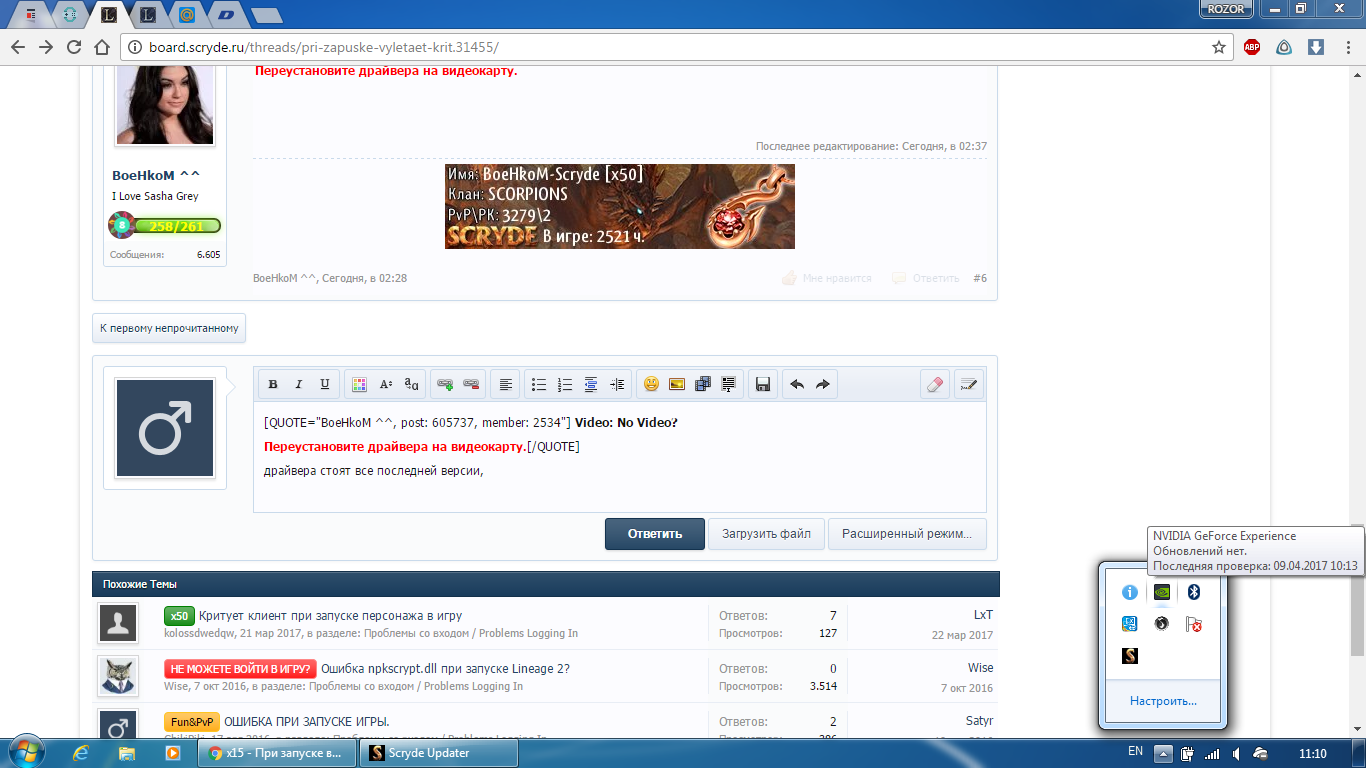1366x768 pixels.
Task: Click the Ответить submit button
Action: point(654,534)
